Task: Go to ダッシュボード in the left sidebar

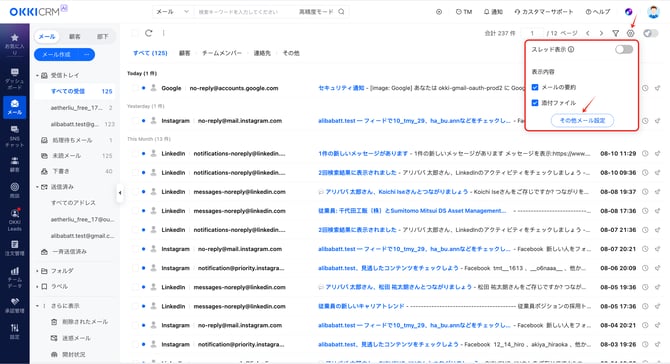Action: (x=15, y=78)
